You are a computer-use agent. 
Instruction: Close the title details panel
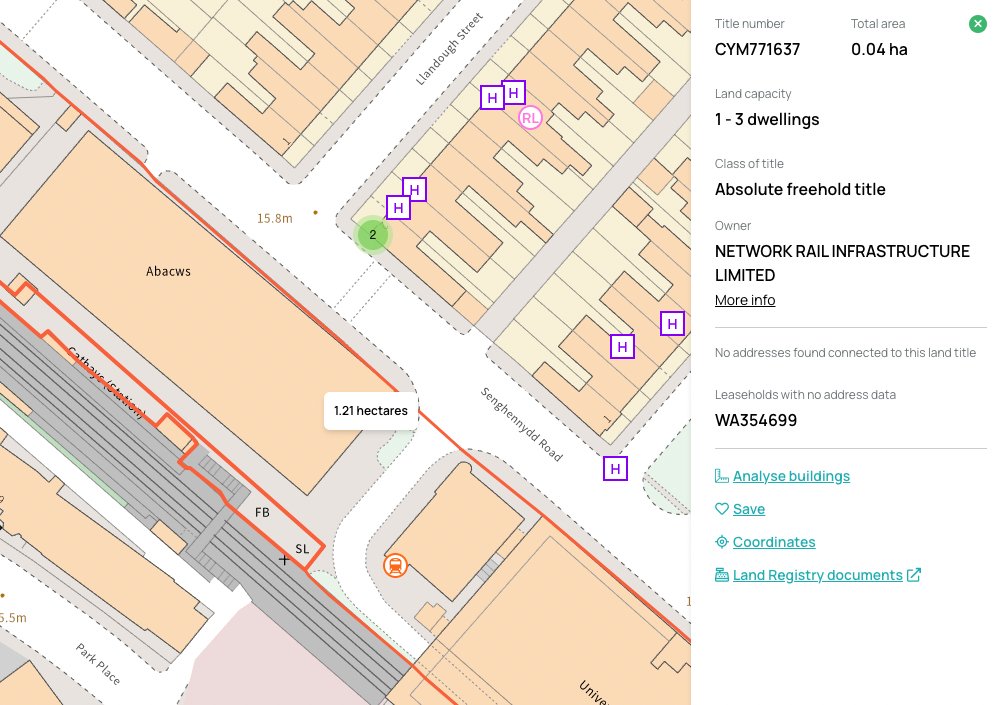(977, 24)
